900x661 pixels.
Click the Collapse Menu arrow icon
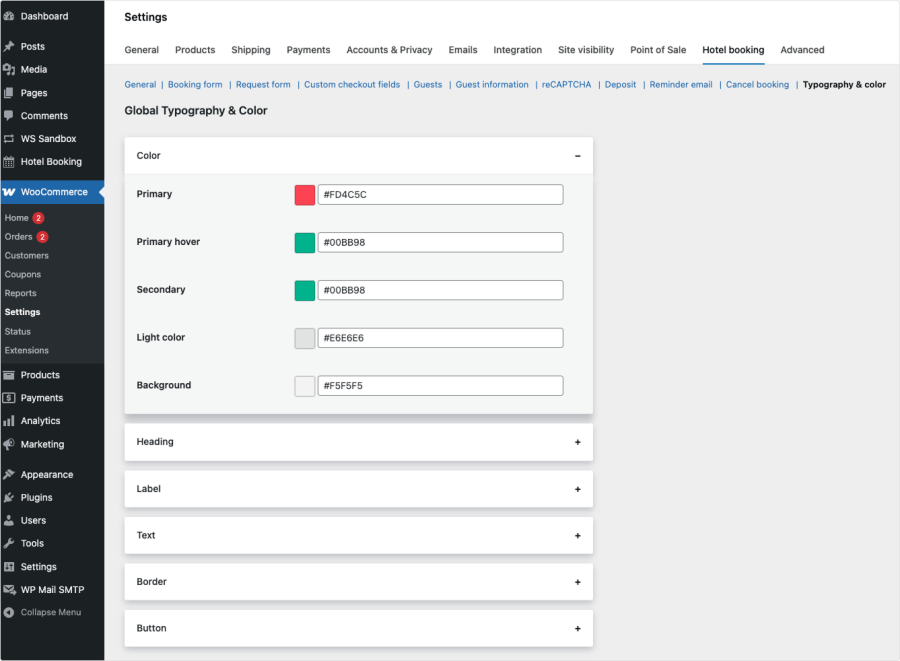9,613
